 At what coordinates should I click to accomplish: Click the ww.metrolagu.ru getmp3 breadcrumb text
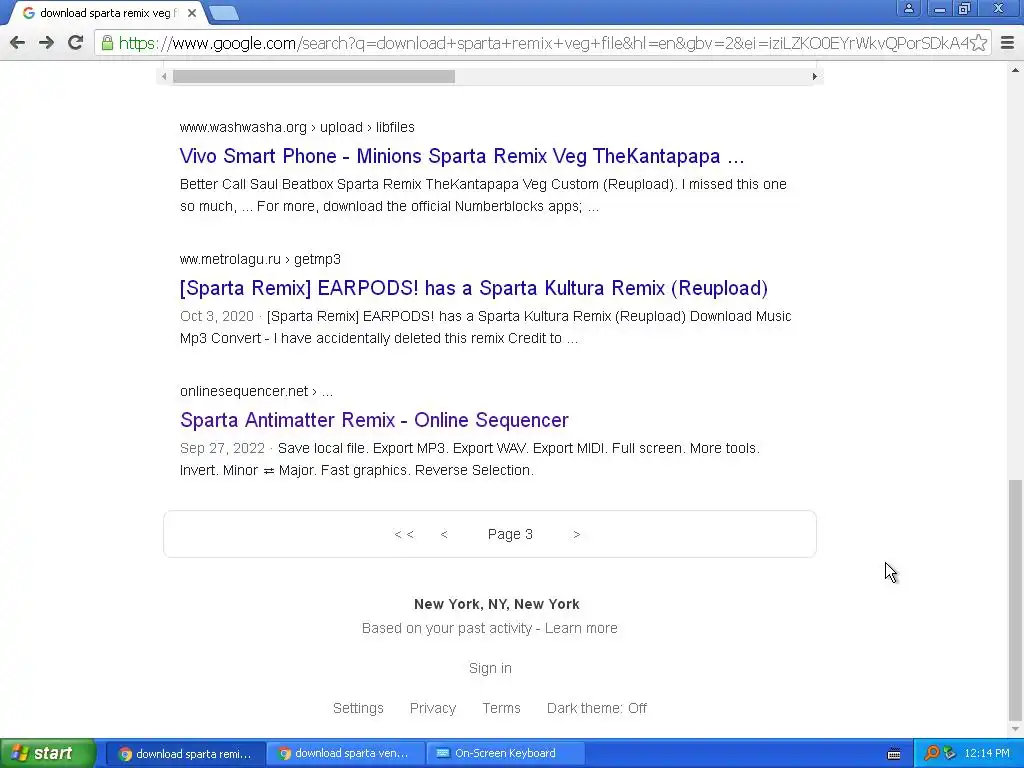[x=260, y=259]
